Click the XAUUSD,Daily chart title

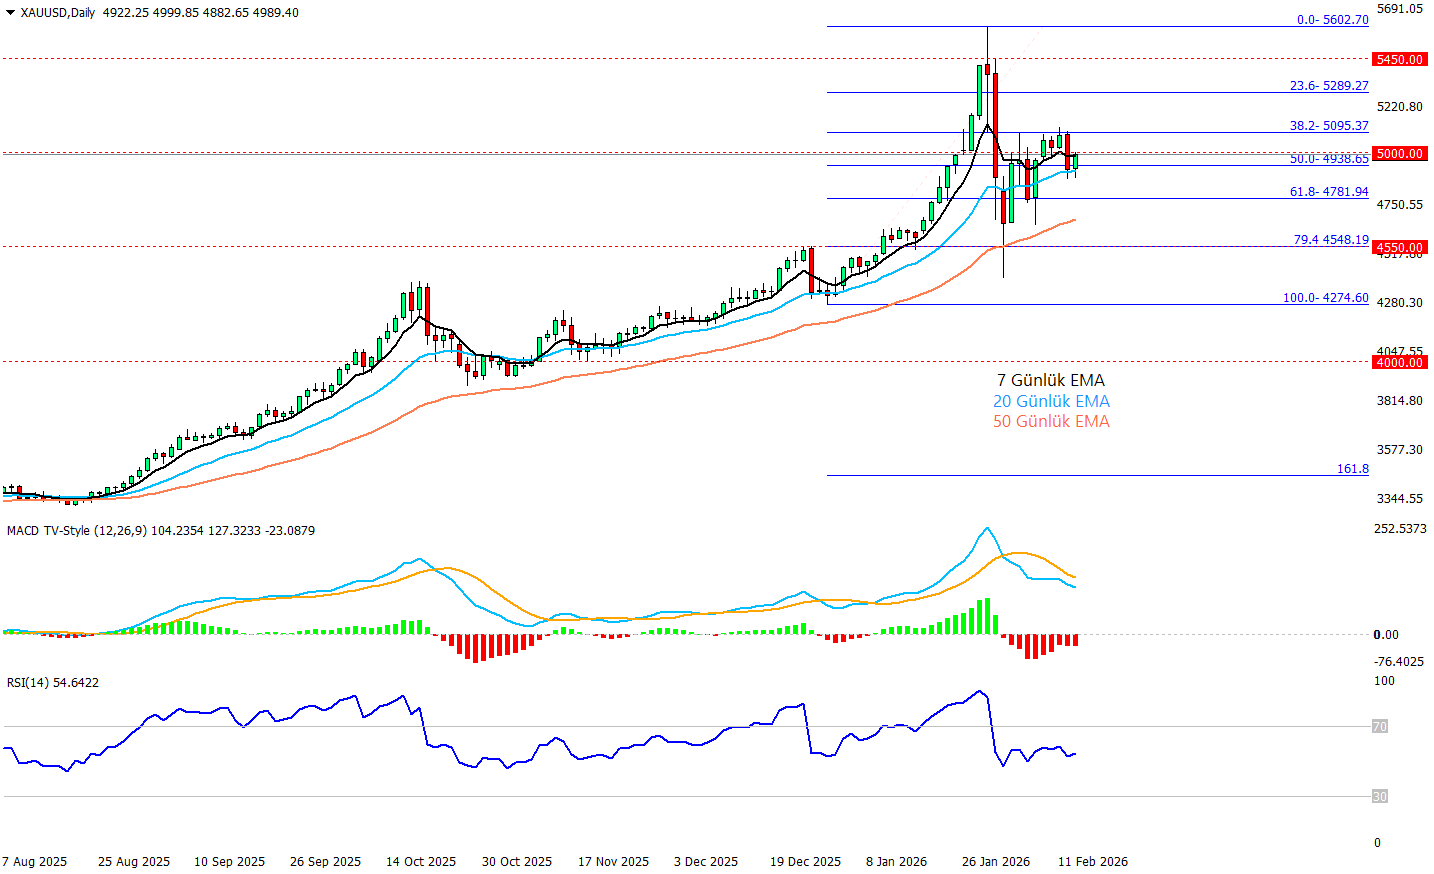point(57,13)
